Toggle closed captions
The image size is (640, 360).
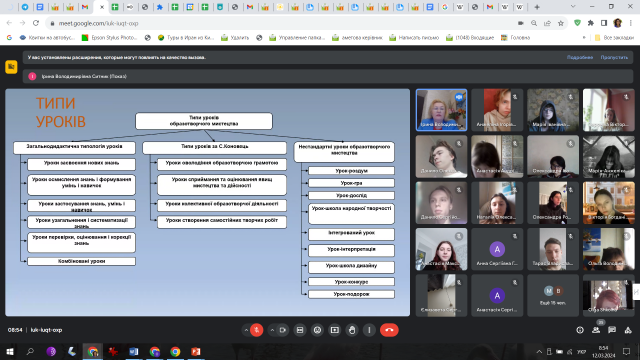pos(300,330)
